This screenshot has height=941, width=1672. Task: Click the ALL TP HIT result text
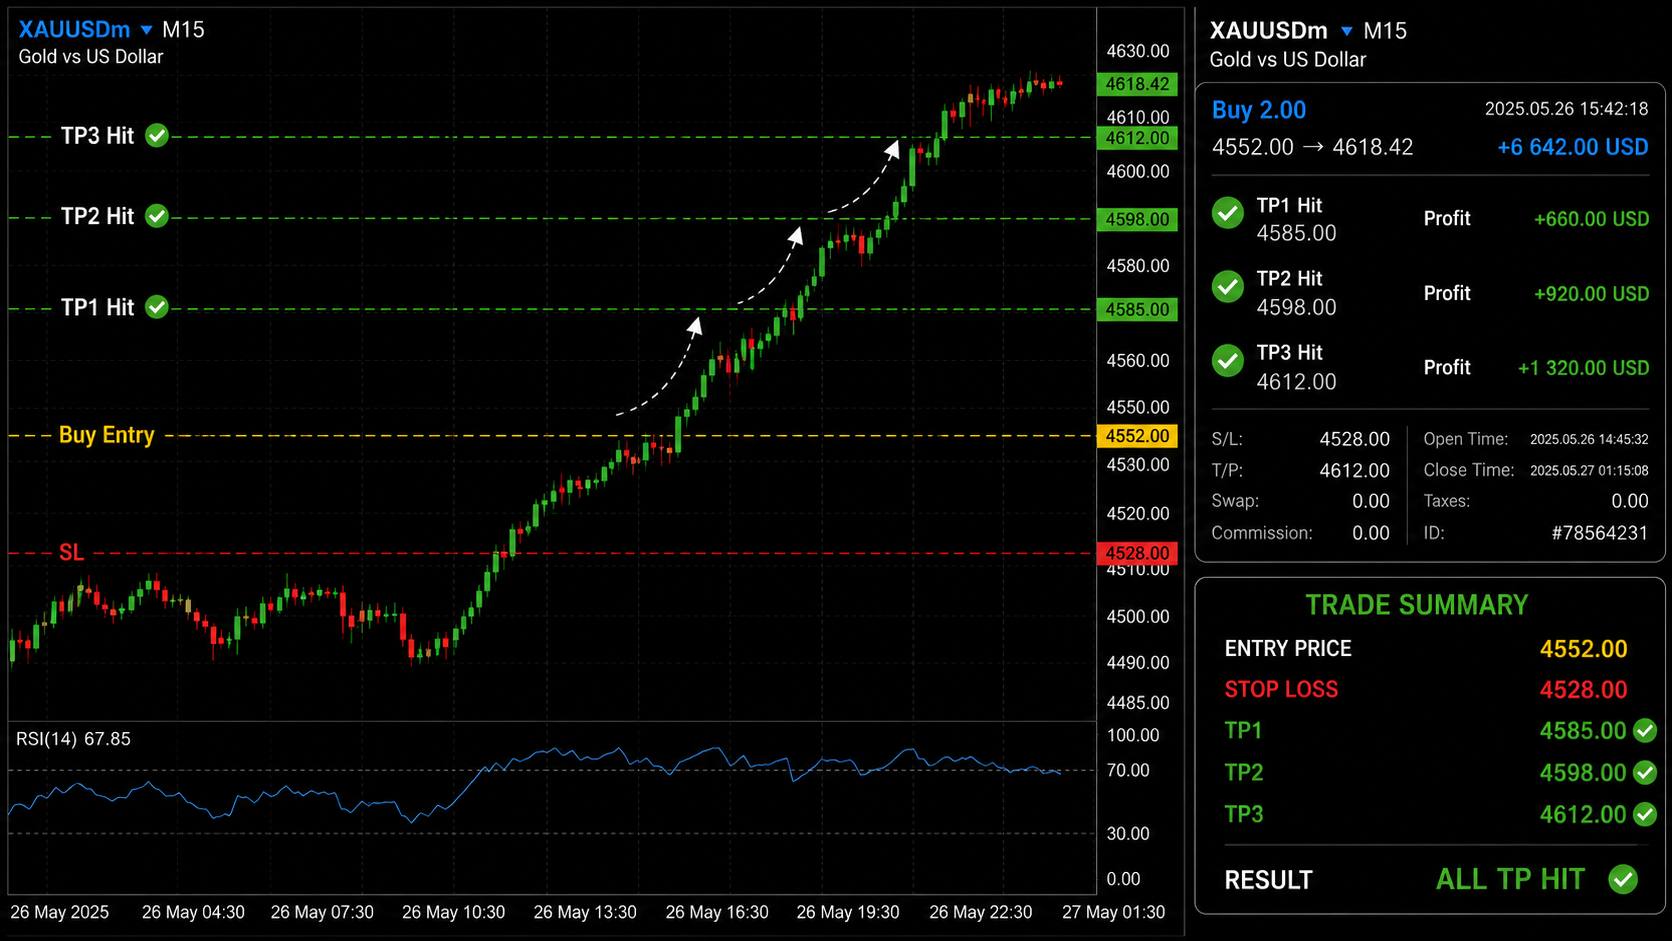[1511, 880]
